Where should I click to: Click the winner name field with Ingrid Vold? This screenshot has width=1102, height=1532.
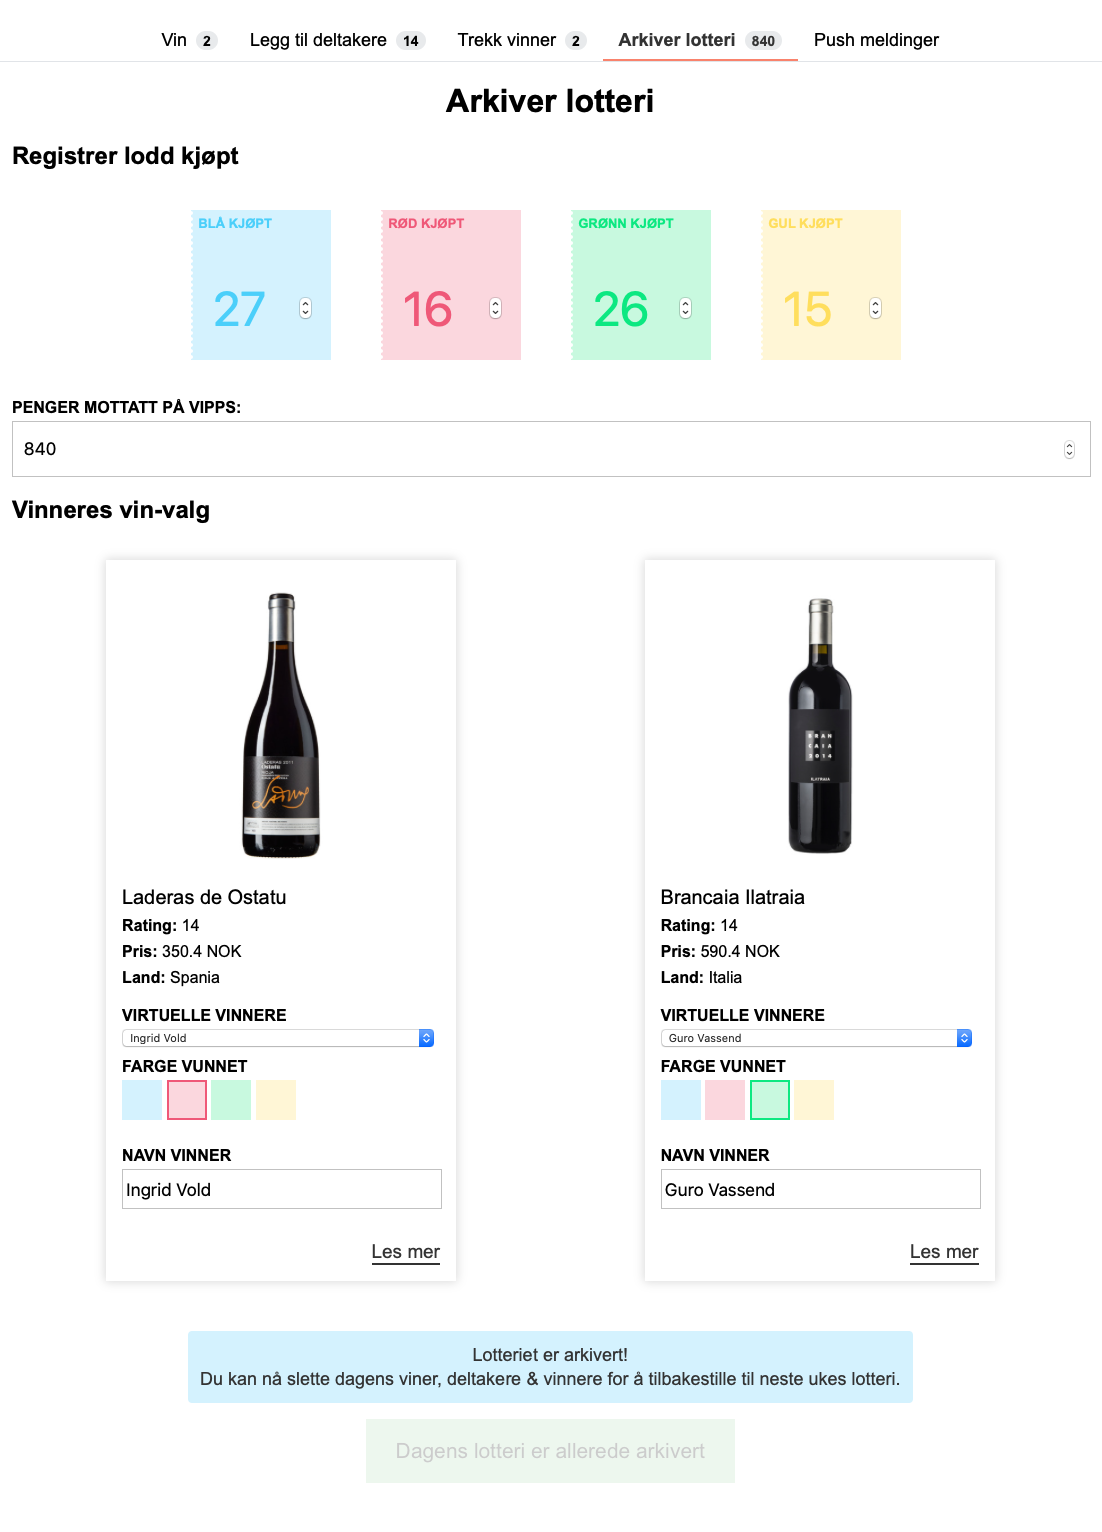282,1189
